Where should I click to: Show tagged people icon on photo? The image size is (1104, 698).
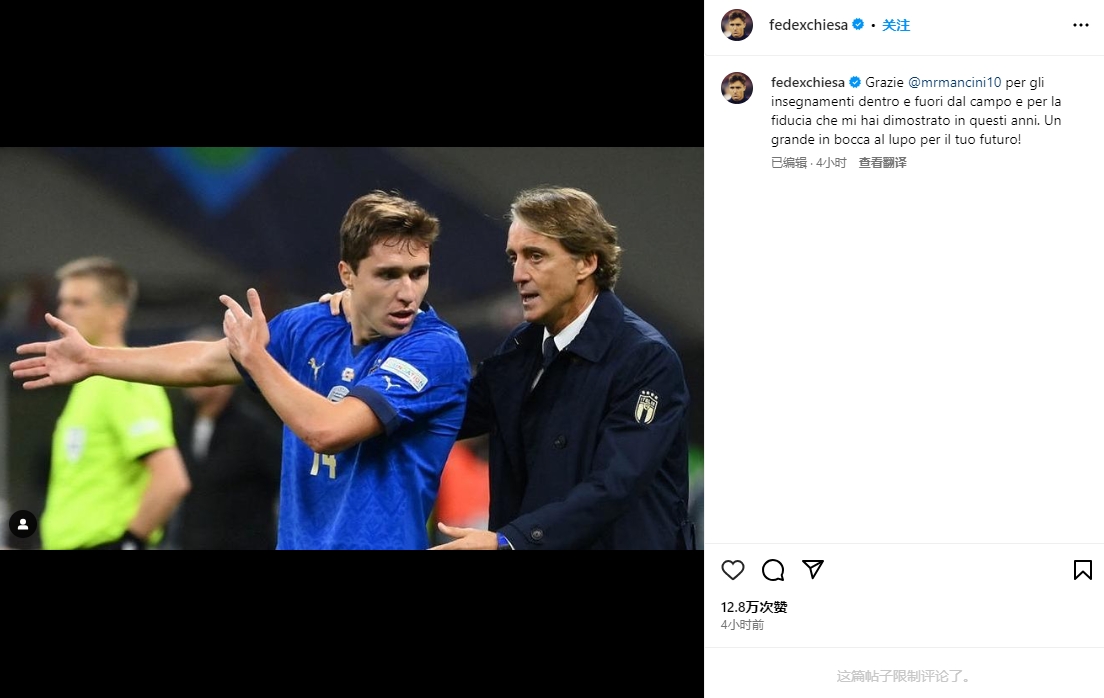coord(23,524)
